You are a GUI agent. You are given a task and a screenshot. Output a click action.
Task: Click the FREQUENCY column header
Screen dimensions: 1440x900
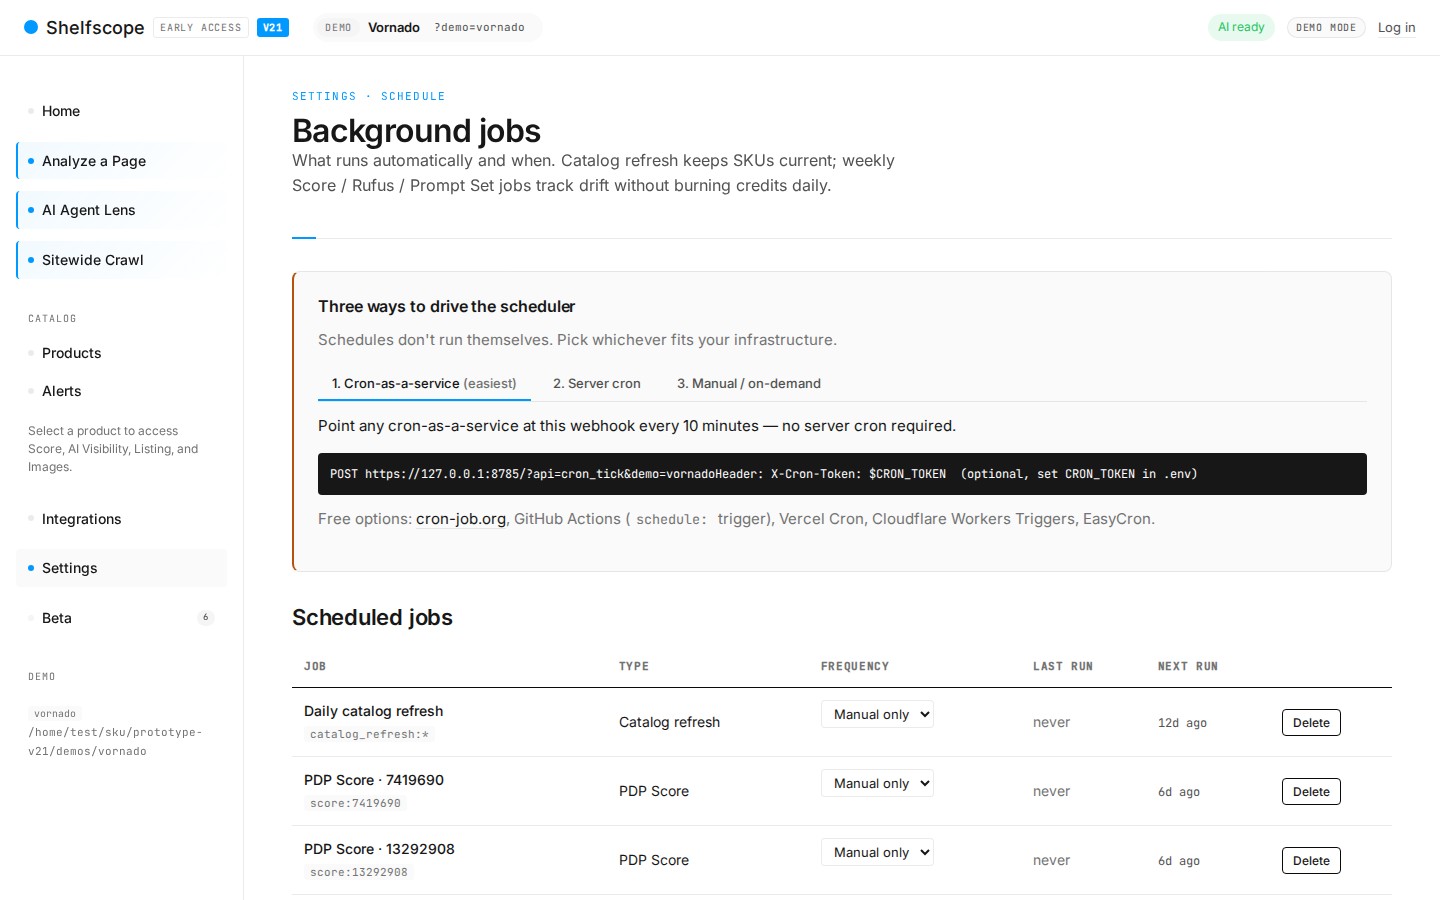point(855,666)
